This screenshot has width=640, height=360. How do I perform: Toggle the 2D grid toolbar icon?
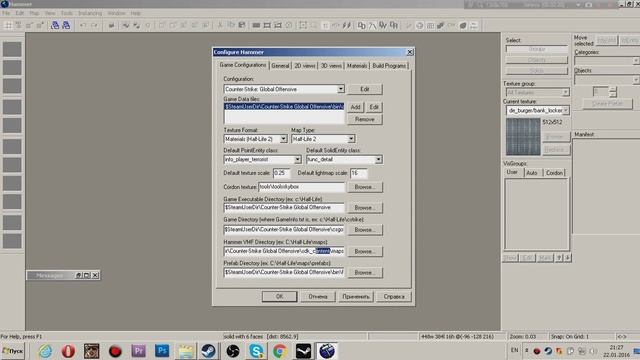pos(8,25)
